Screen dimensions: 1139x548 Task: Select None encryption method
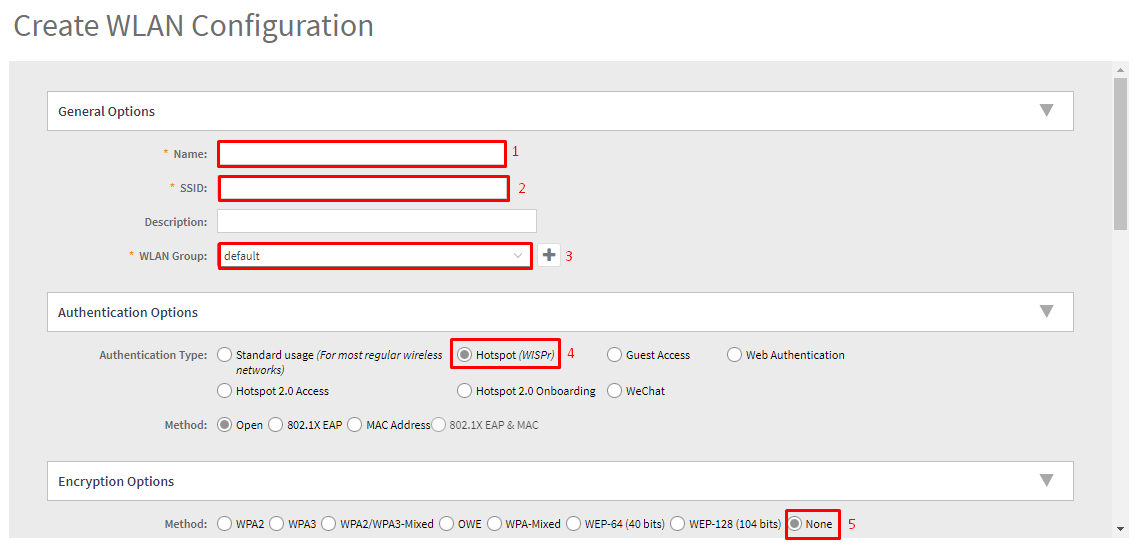coord(795,523)
